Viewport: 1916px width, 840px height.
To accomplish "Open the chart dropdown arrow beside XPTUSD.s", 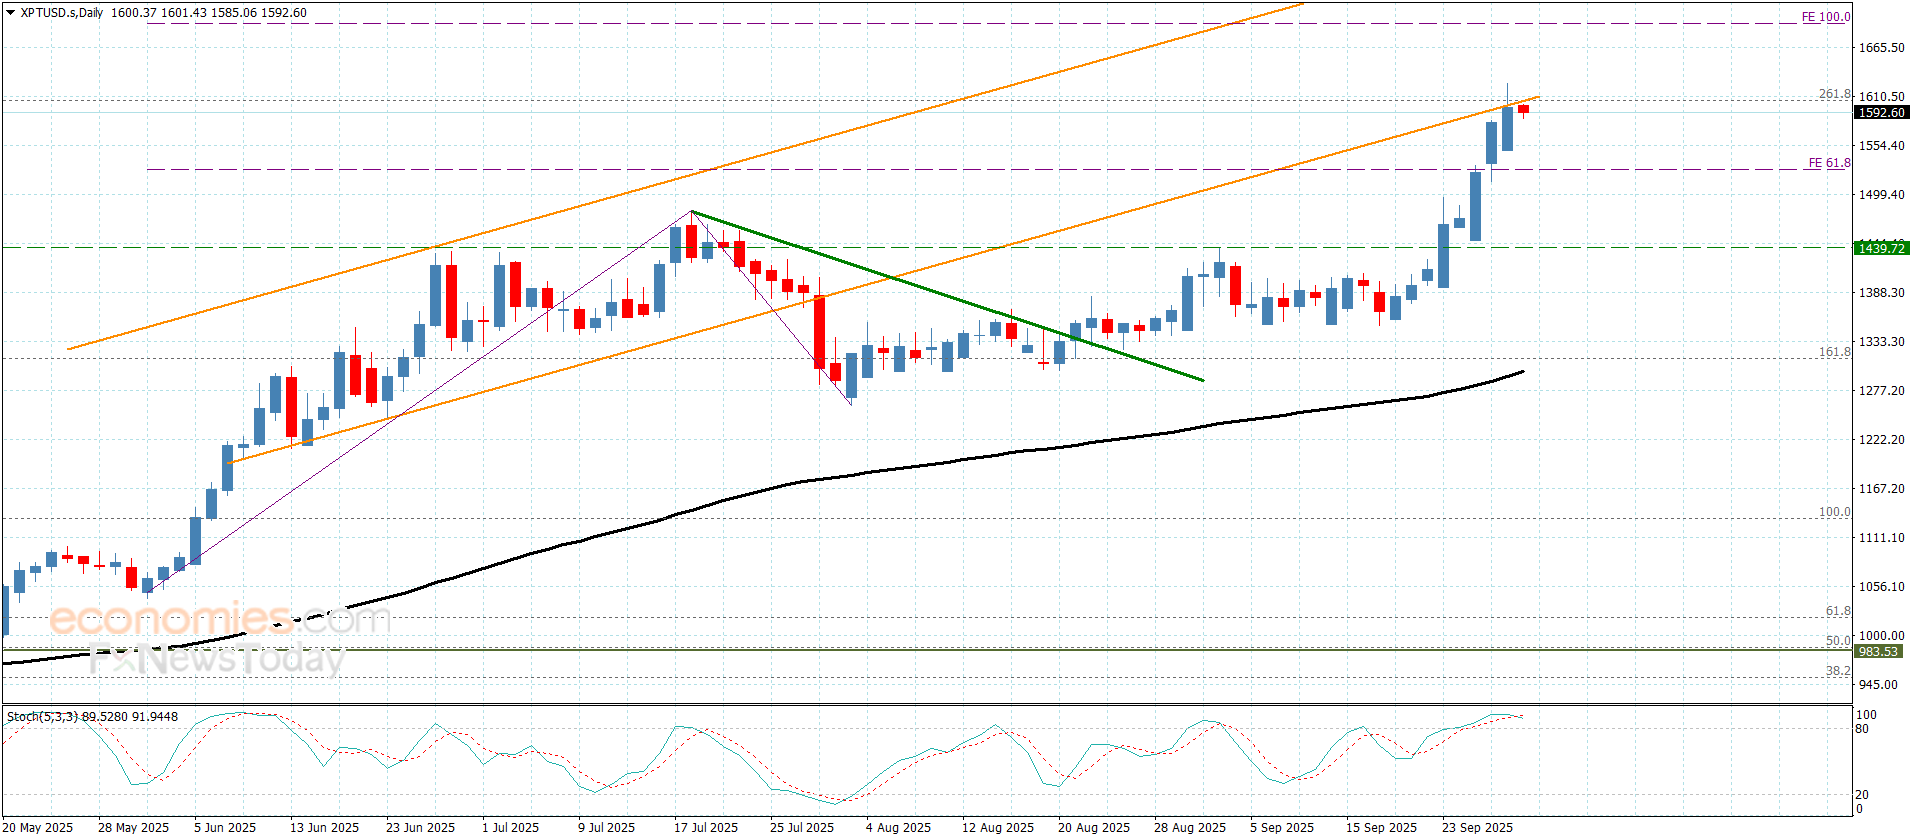I will tap(11, 13).
